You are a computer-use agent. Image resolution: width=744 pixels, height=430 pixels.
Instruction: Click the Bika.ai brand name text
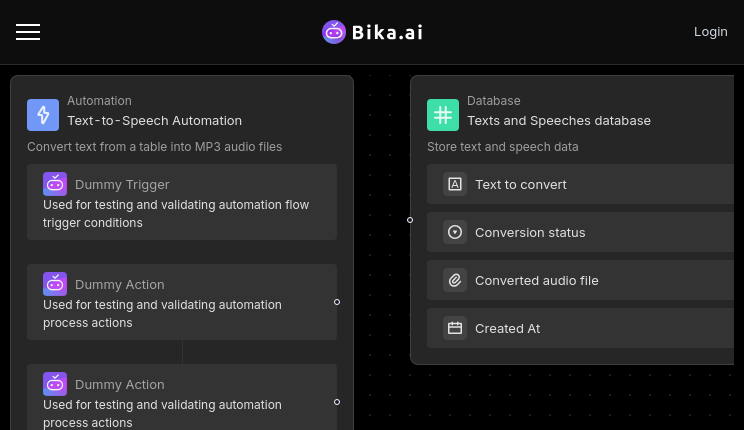point(387,32)
